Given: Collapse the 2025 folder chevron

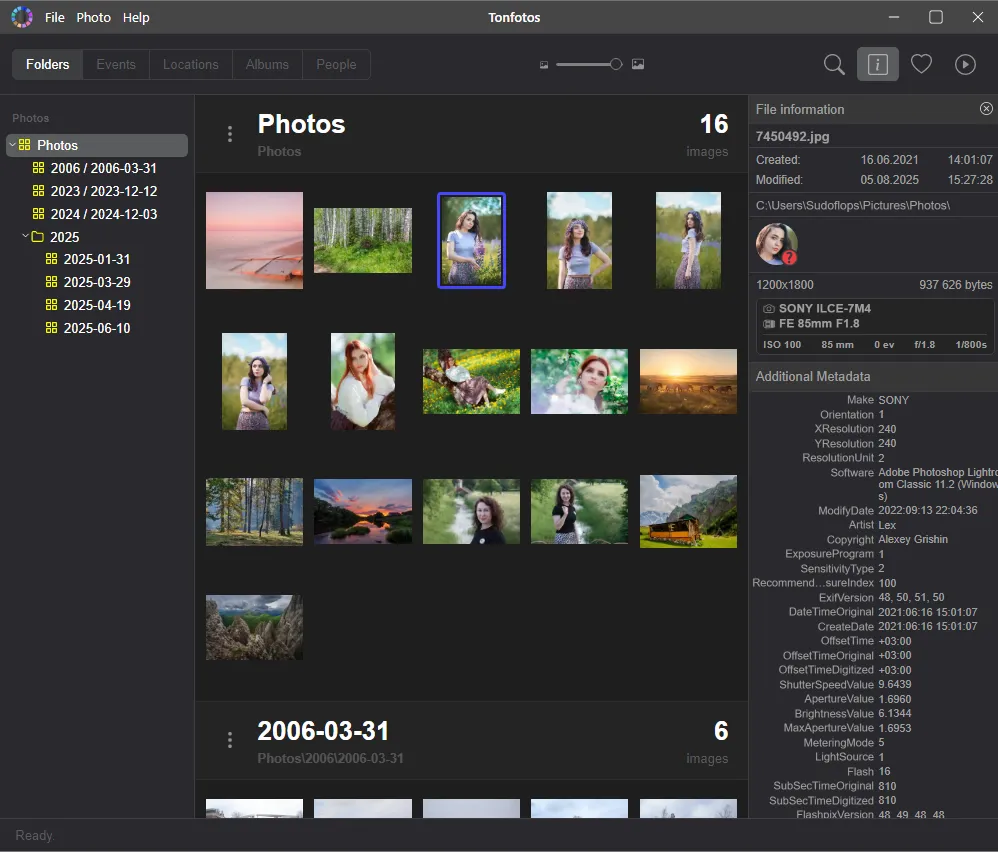Looking at the screenshot, I should coord(25,236).
